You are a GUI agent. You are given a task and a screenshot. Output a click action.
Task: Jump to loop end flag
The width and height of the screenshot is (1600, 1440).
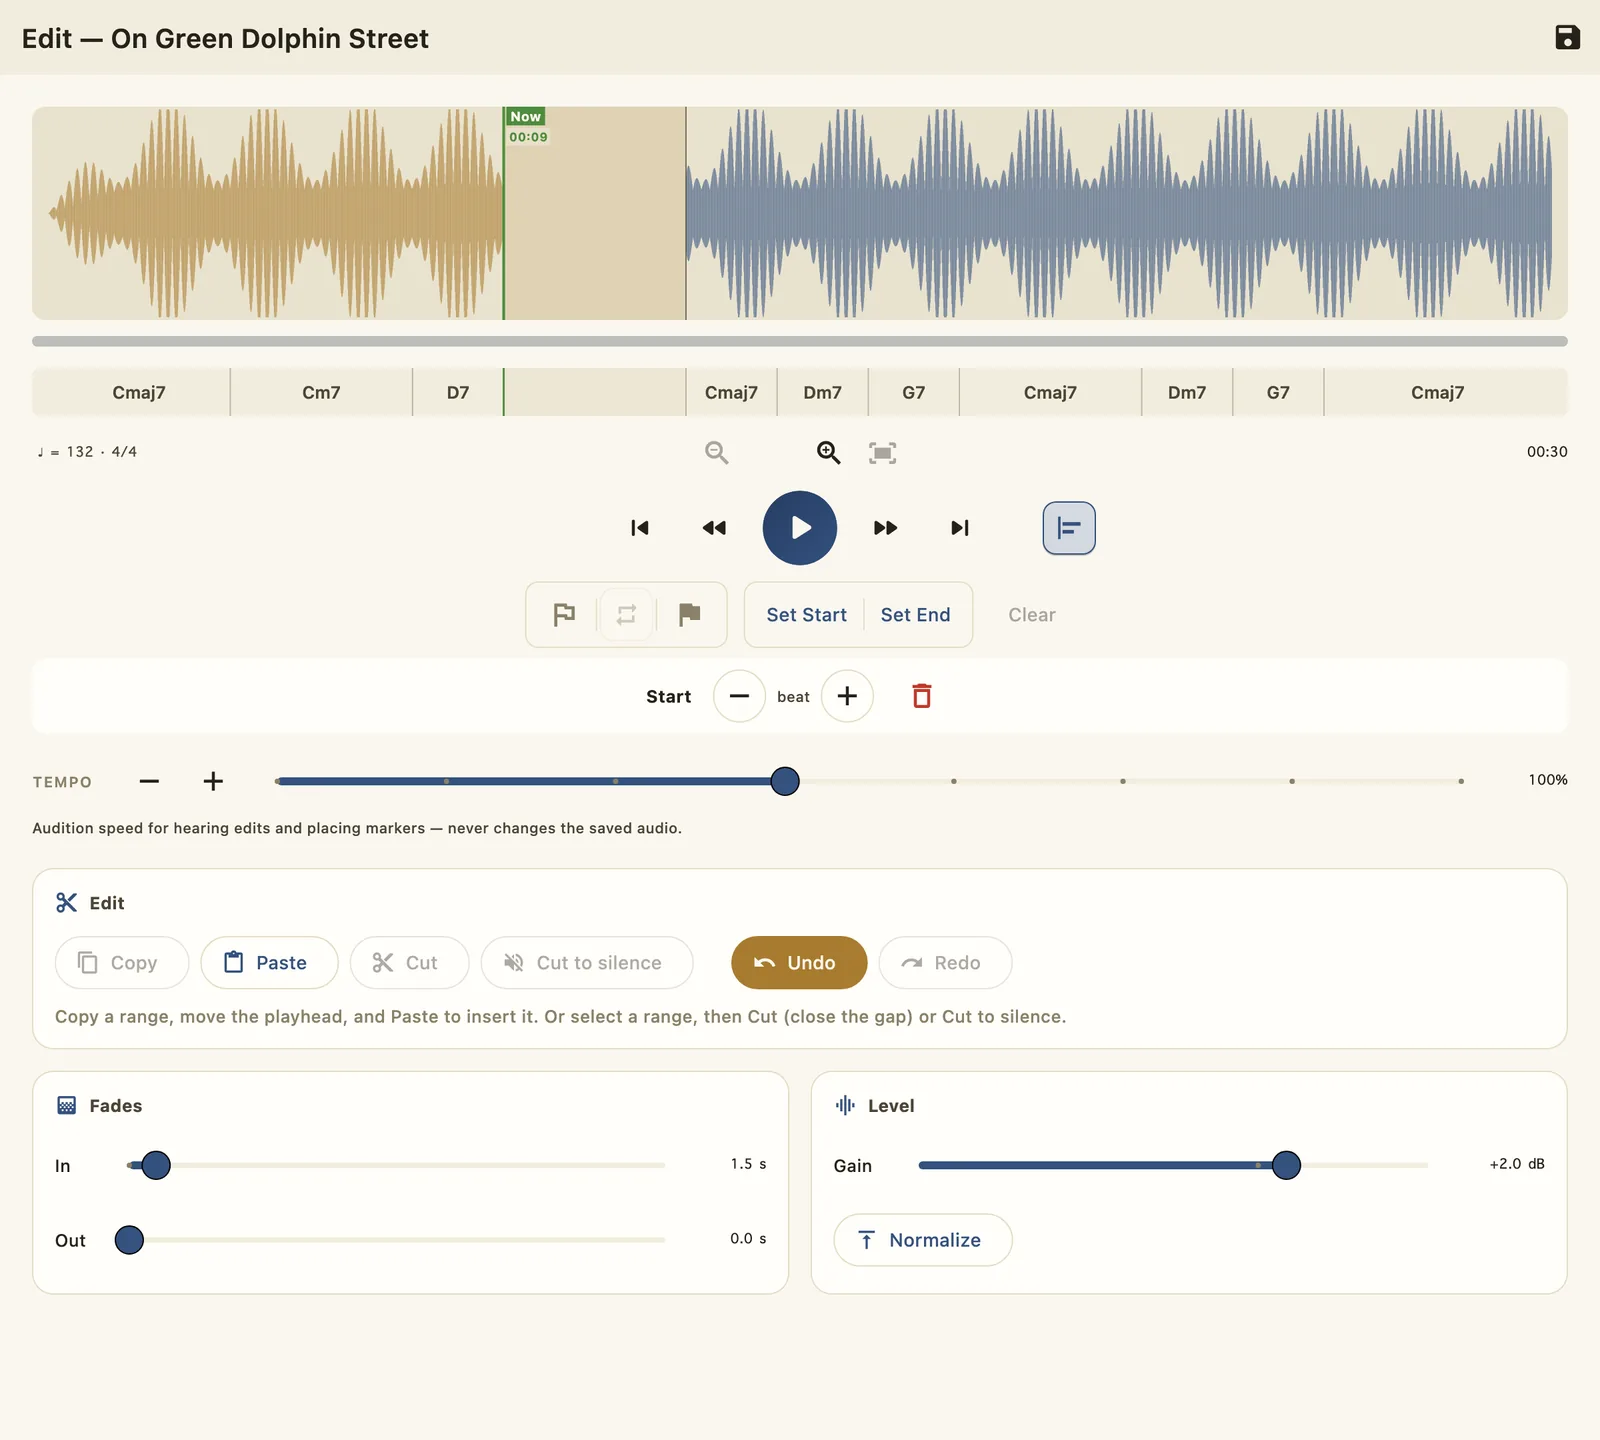689,614
